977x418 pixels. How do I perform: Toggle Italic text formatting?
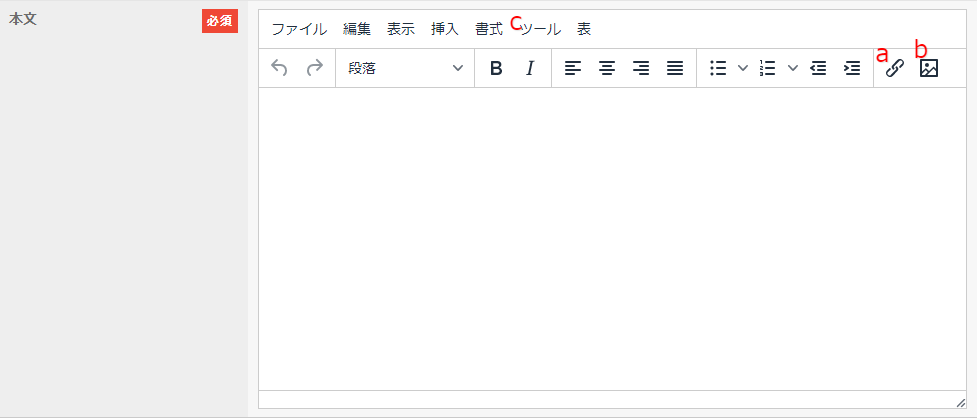pyautogui.click(x=530, y=68)
